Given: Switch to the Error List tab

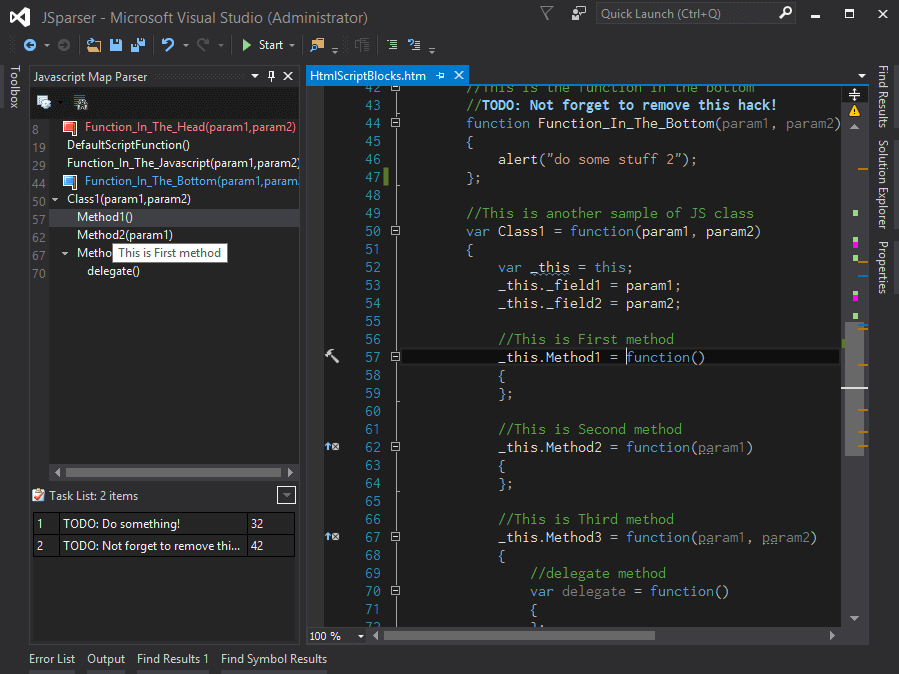Looking at the screenshot, I should coord(52,659).
